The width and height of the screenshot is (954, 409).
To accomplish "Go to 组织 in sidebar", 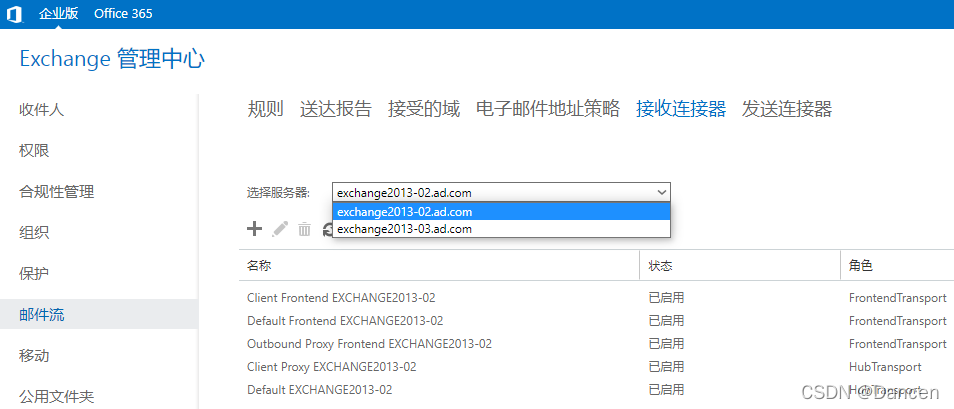I will [34, 232].
